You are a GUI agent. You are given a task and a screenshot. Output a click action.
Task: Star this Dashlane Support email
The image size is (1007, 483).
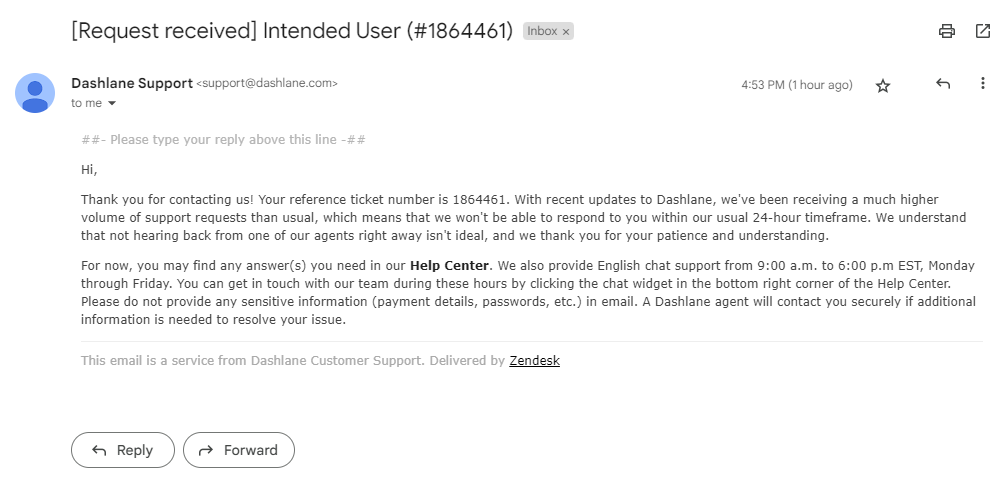tap(883, 86)
